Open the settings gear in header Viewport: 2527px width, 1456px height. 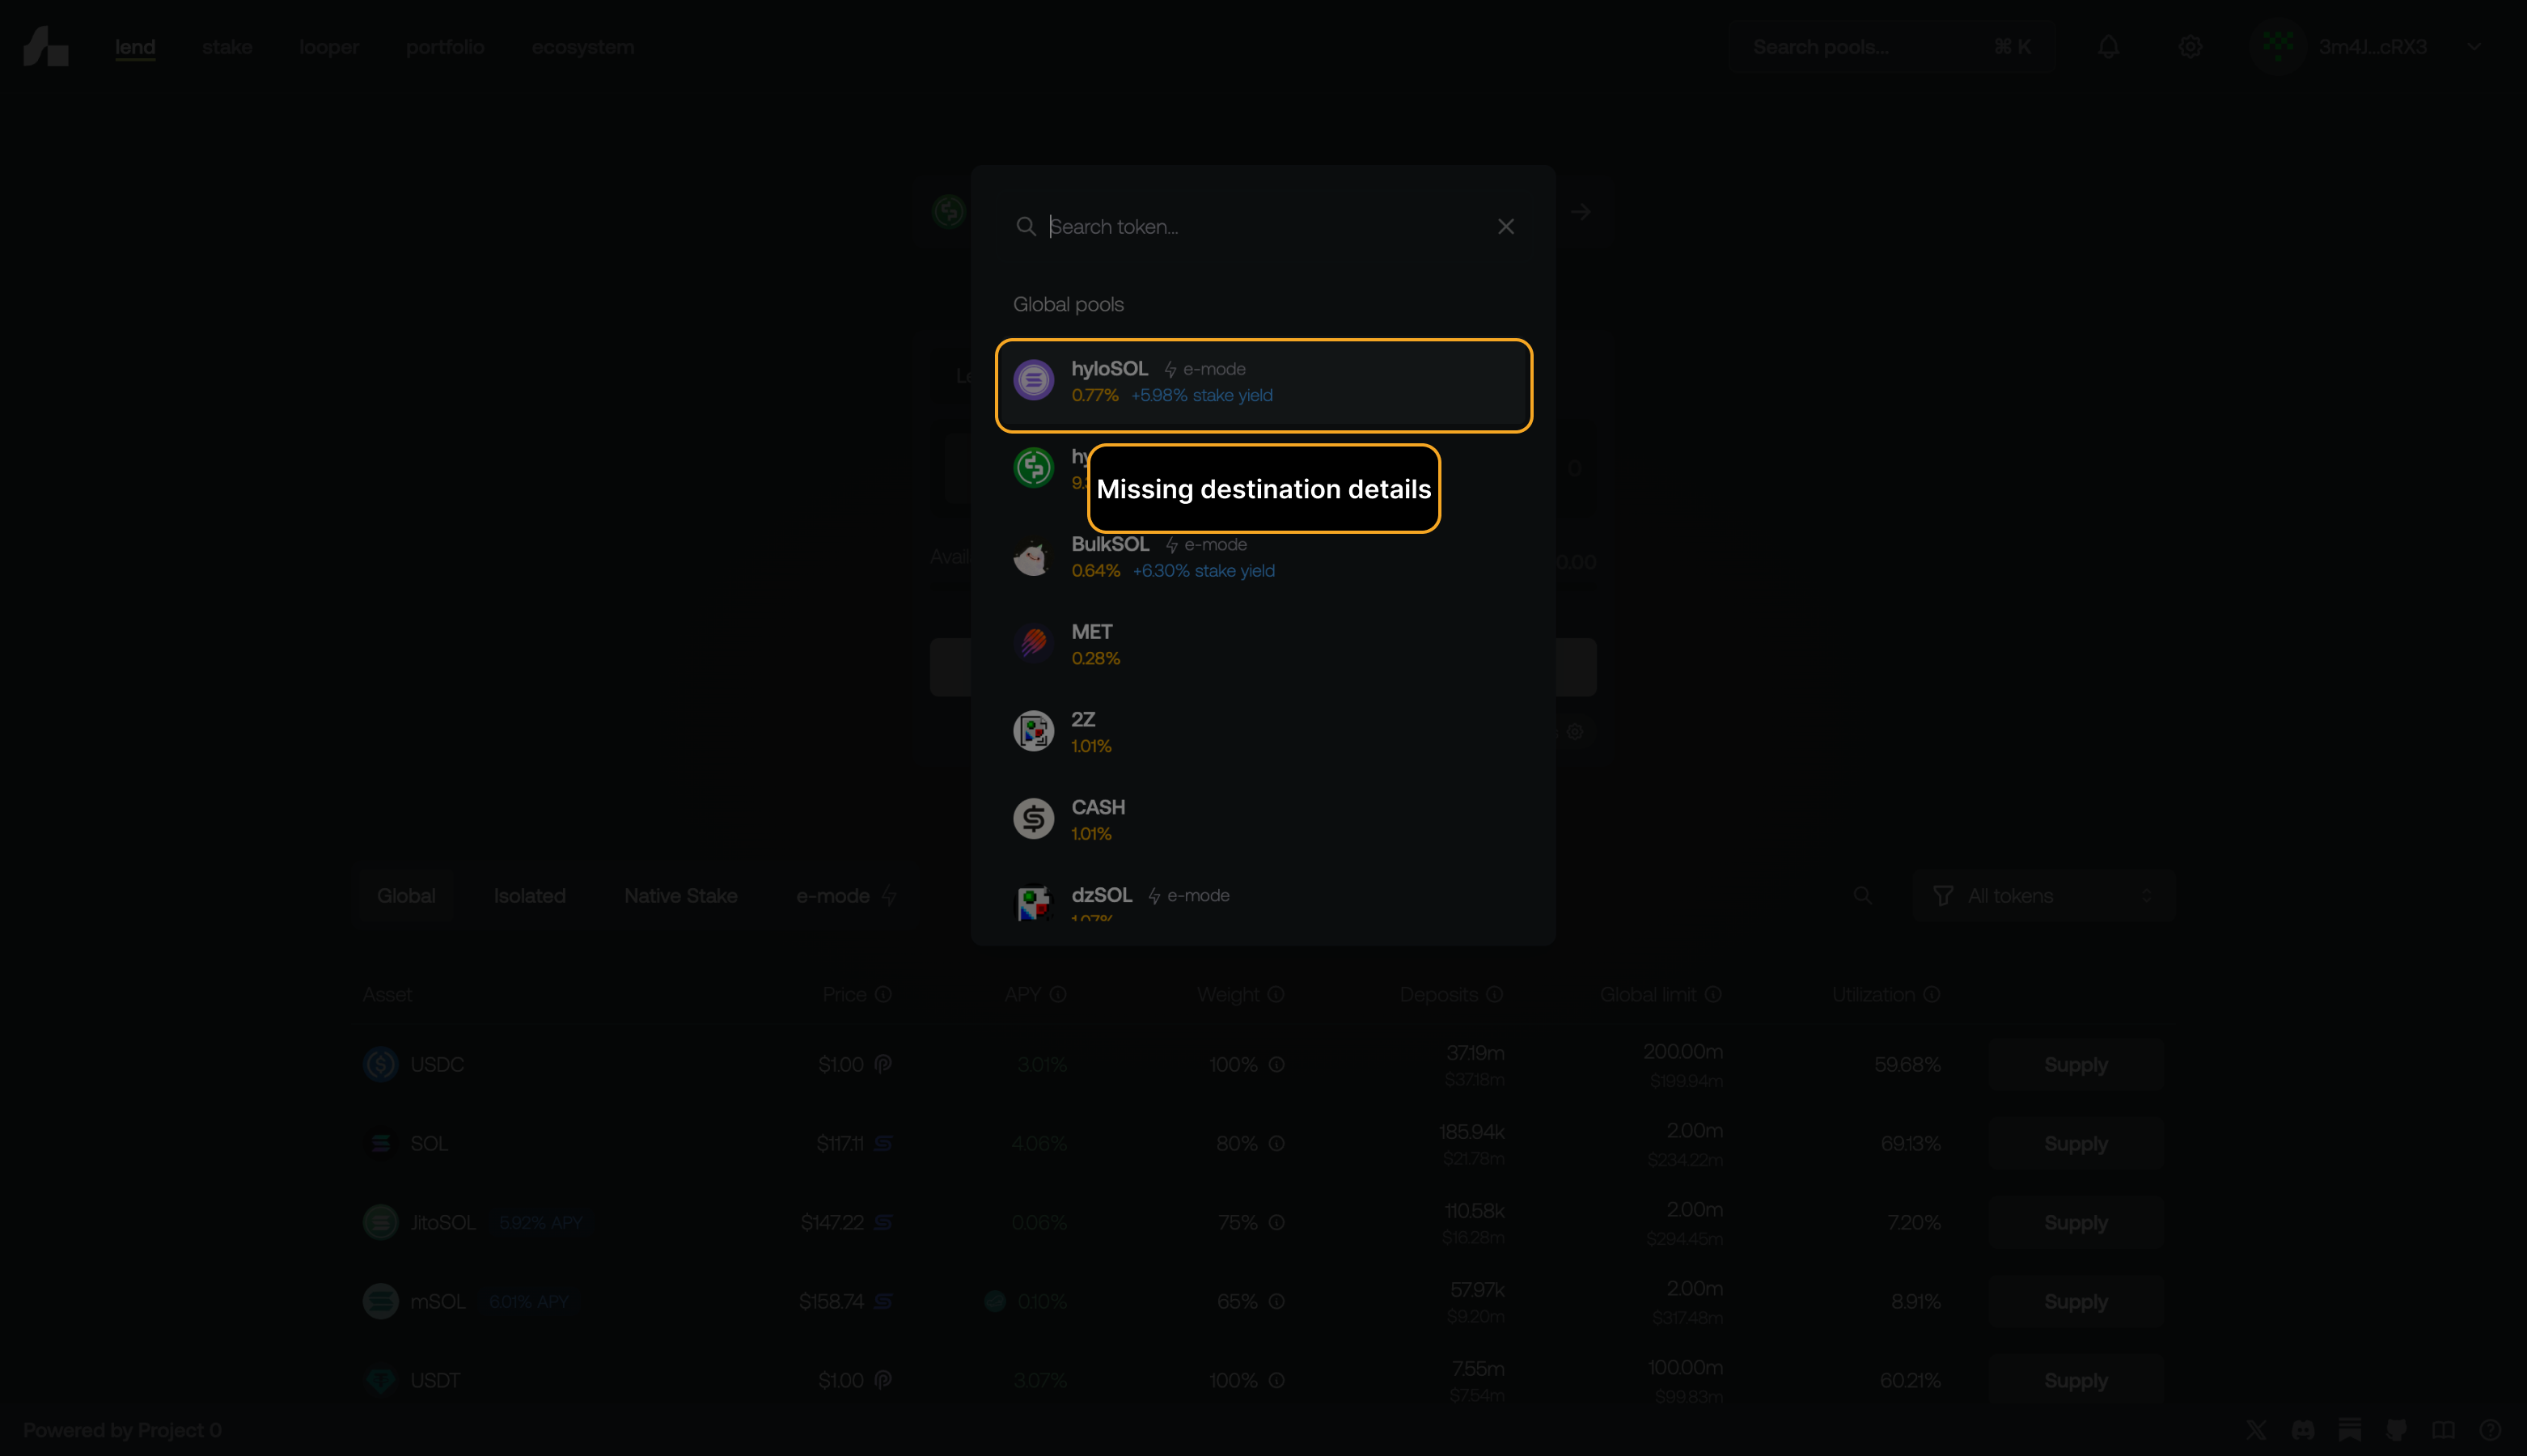(x=2190, y=47)
